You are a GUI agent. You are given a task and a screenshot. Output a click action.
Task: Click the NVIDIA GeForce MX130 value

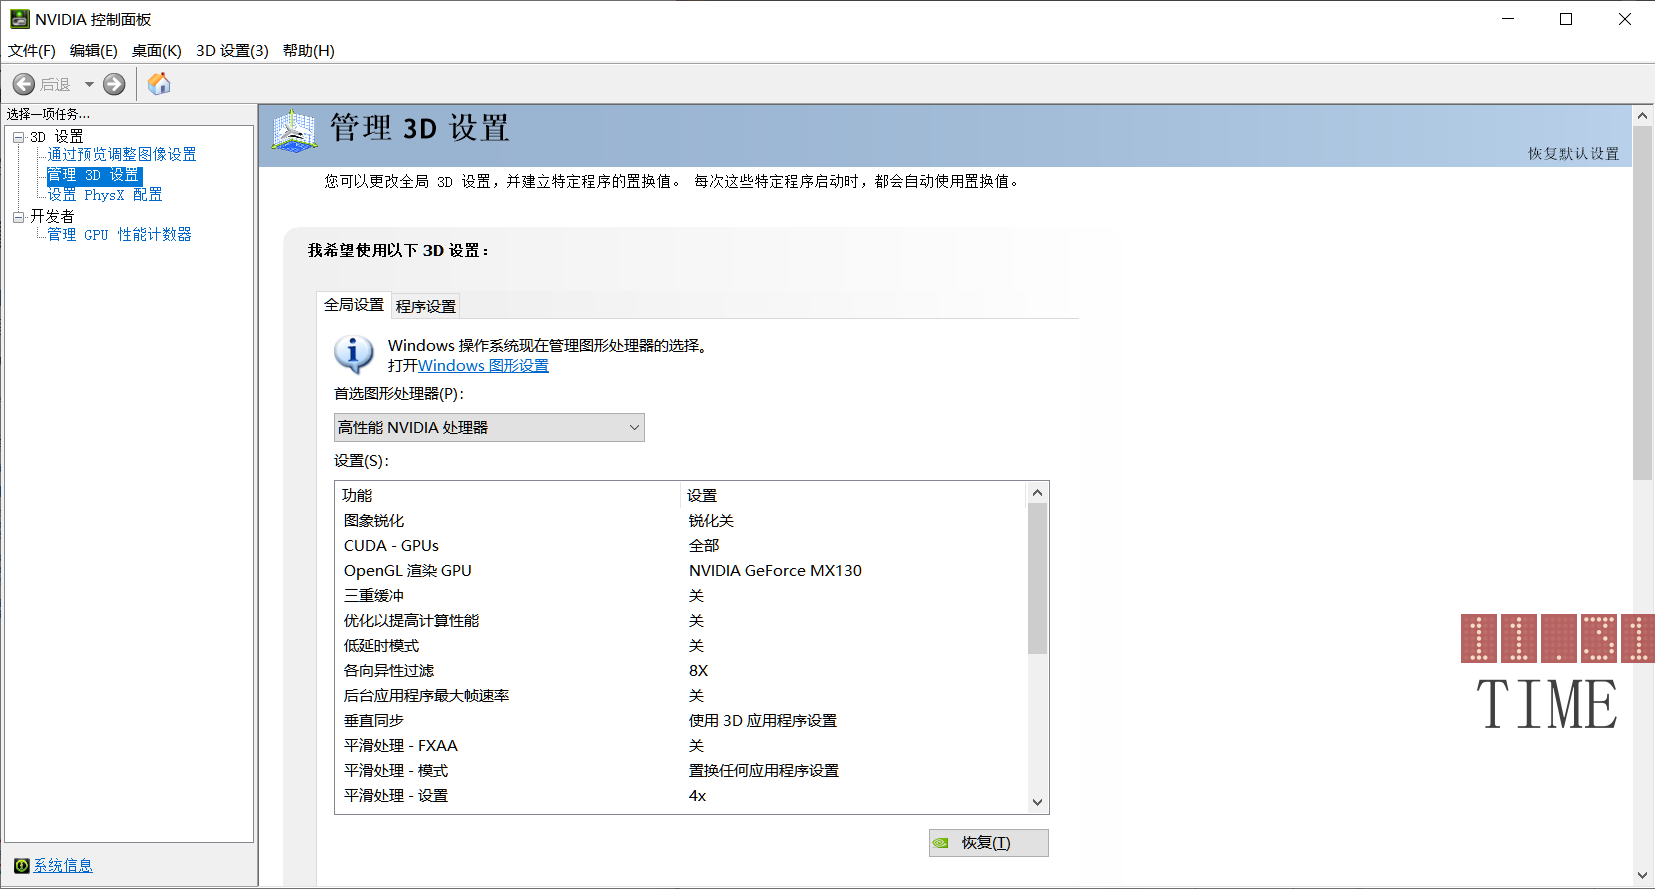coord(775,571)
